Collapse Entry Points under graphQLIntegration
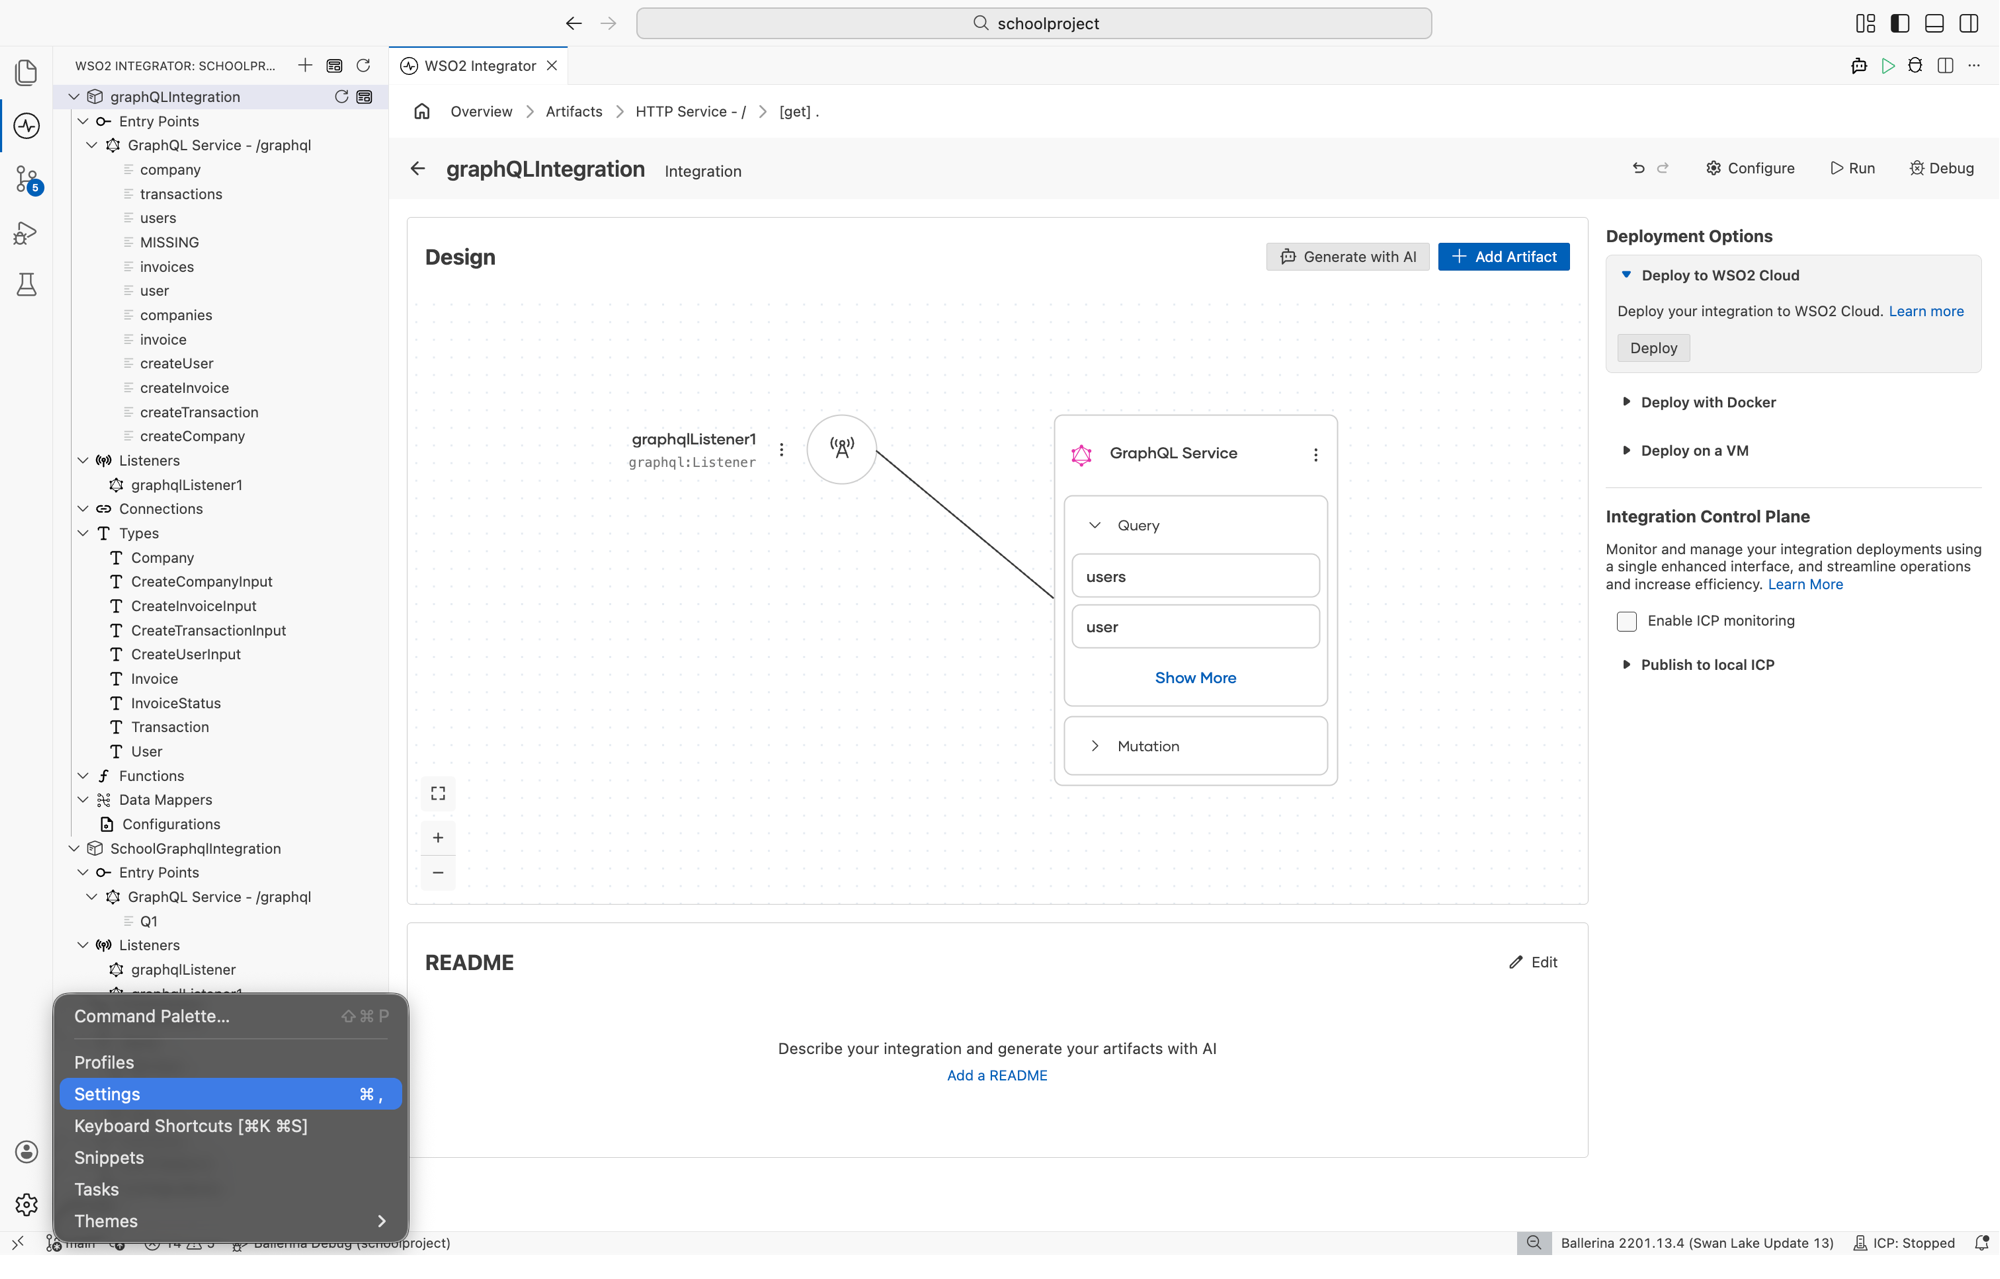This screenshot has height=1279, width=2000. pos(83,121)
